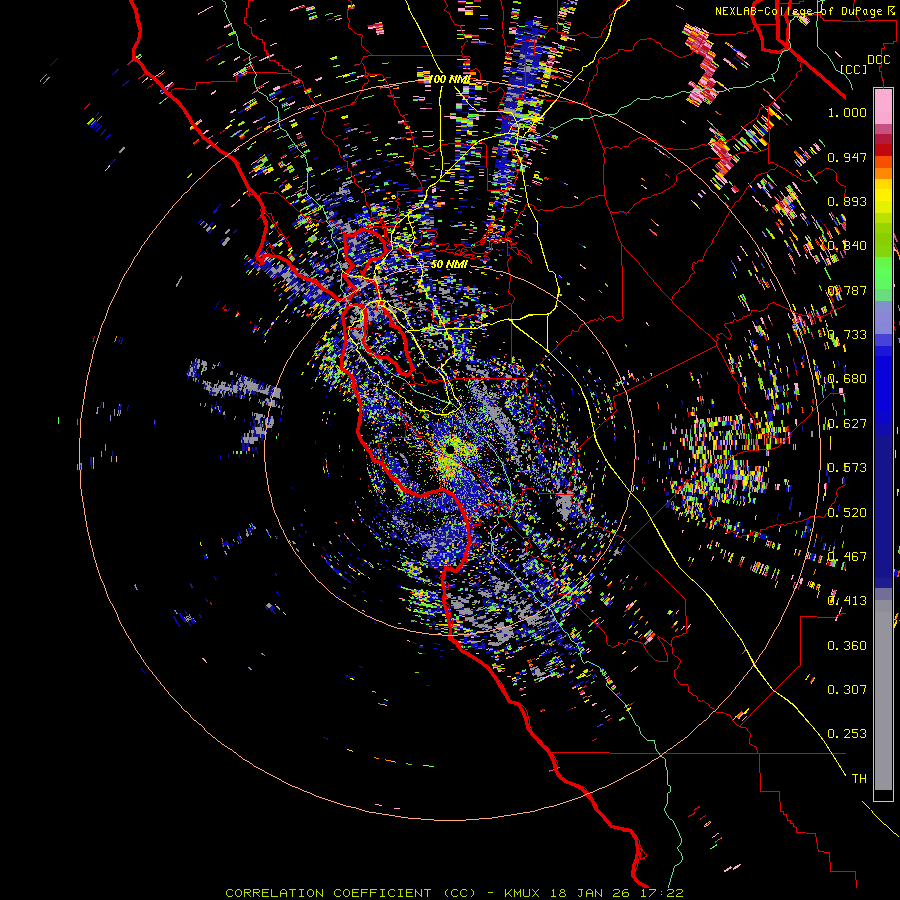Click the 50 NMI range ring label
Viewport: 900px width, 900px height.
449,265
